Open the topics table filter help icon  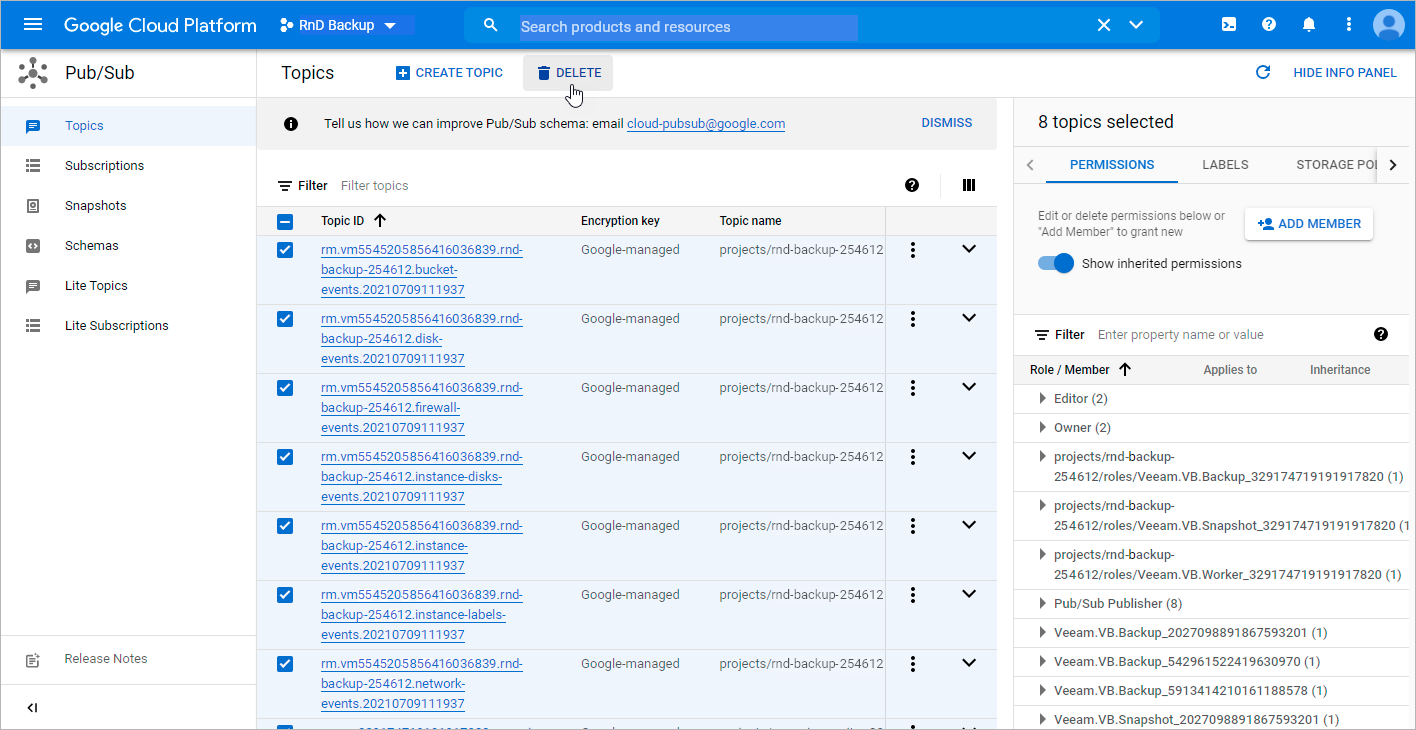[x=912, y=185]
